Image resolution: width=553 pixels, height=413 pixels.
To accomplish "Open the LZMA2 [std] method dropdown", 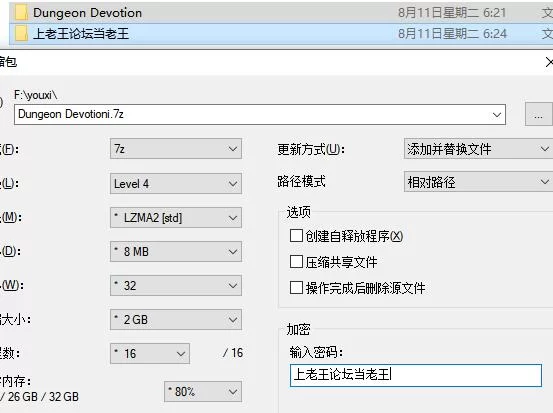I will pyautogui.click(x=176, y=217).
